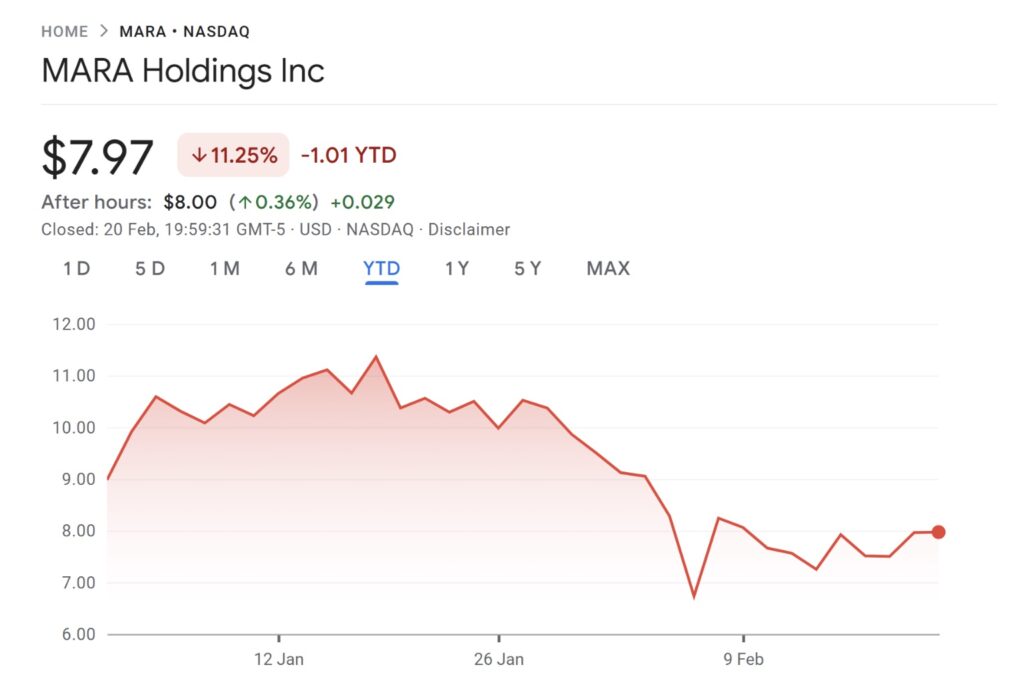1024x687 pixels.
Task: Select the $7.97 current price text
Action: pos(98,155)
